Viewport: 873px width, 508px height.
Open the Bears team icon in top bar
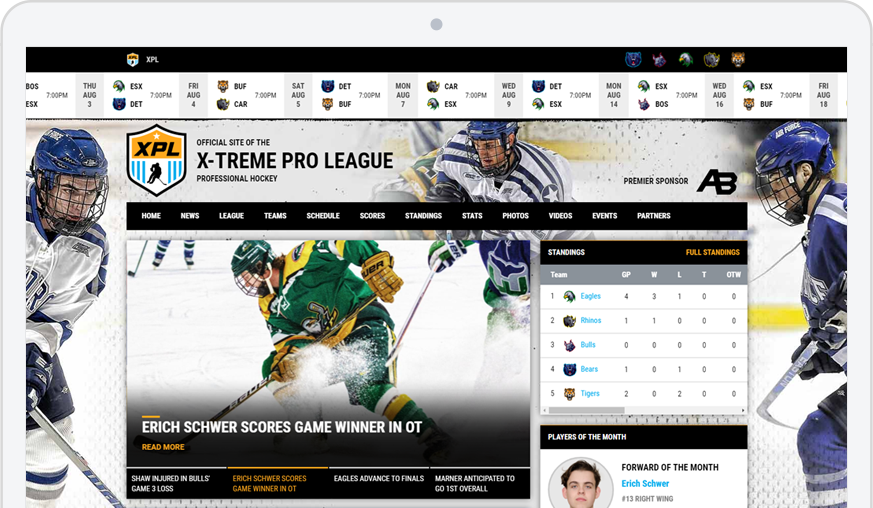(633, 60)
